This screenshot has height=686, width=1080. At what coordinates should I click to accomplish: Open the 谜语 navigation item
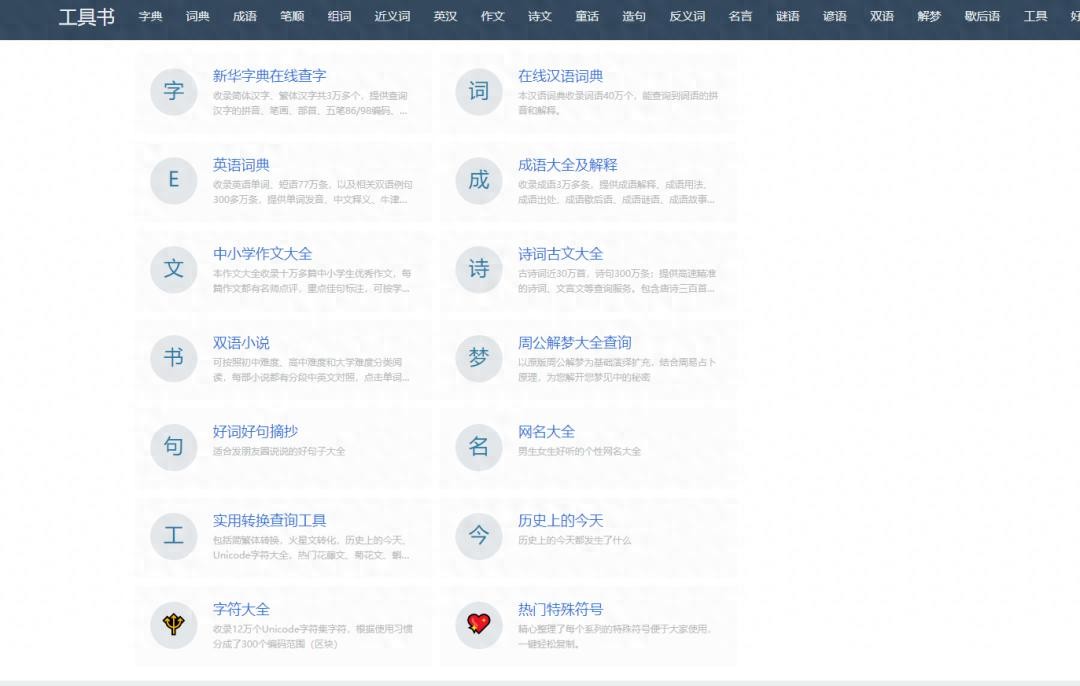tap(787, 17)
